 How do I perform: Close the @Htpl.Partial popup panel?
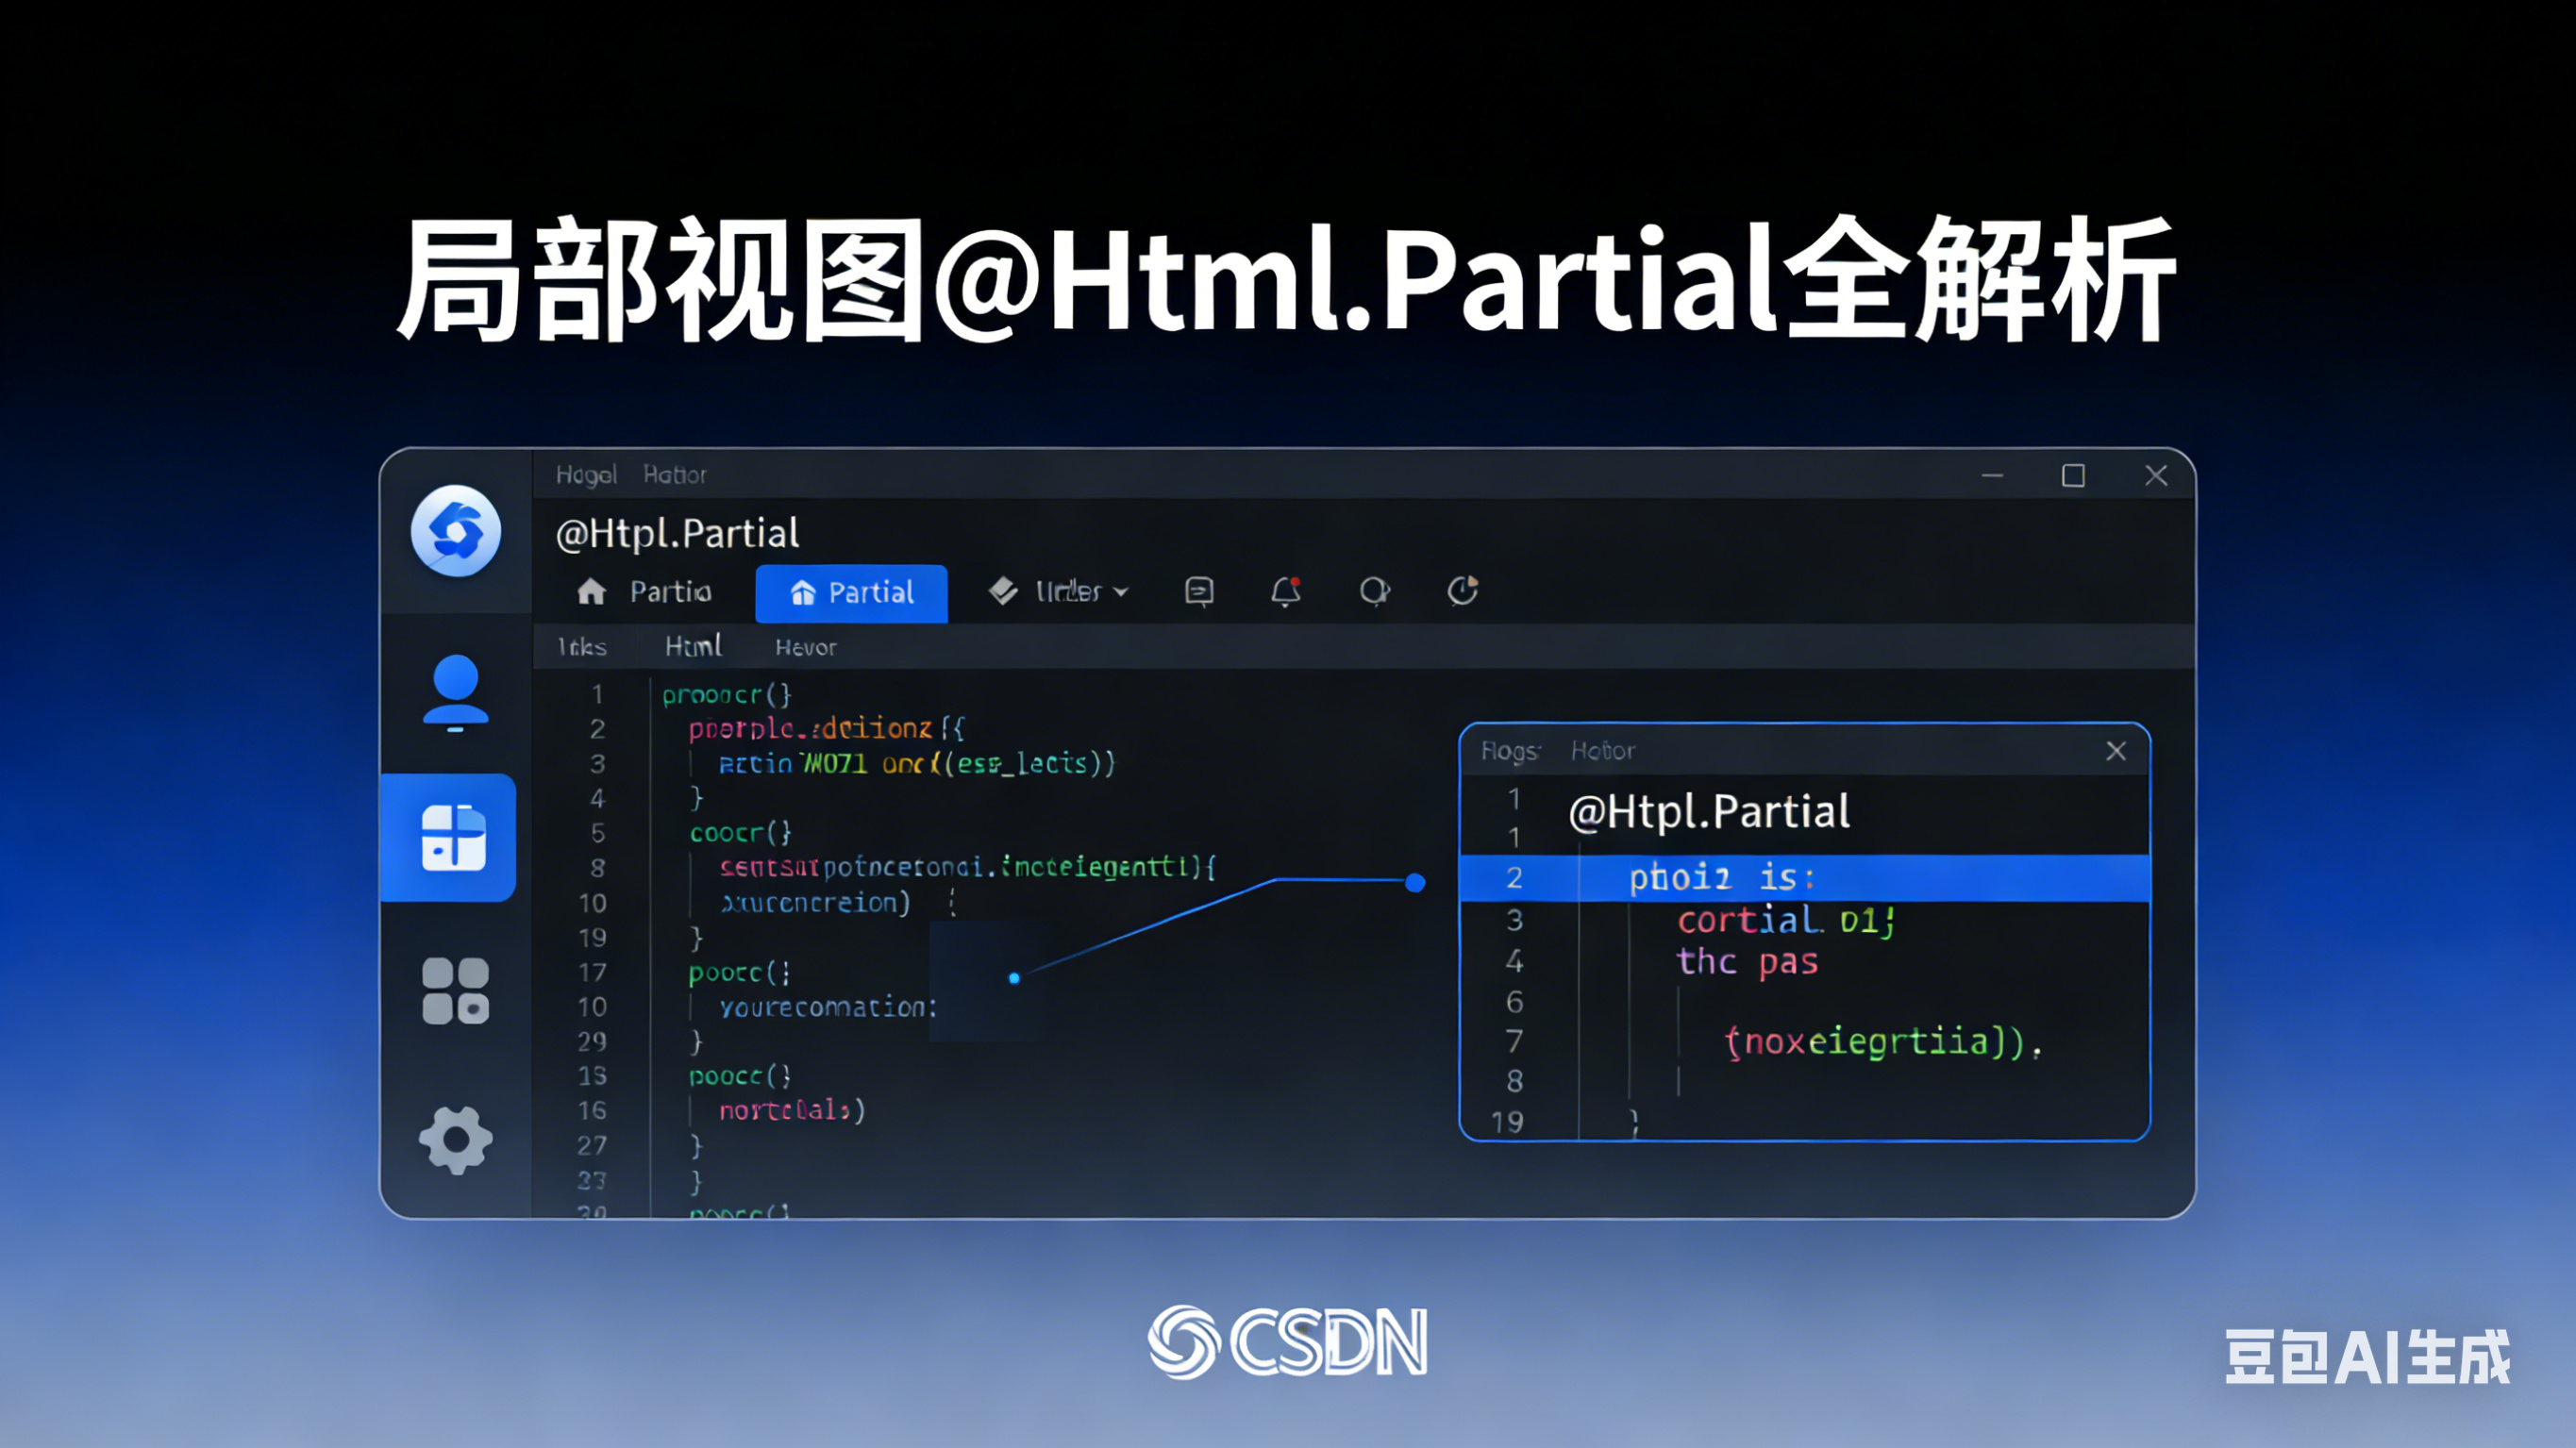tap(2115, 751)
